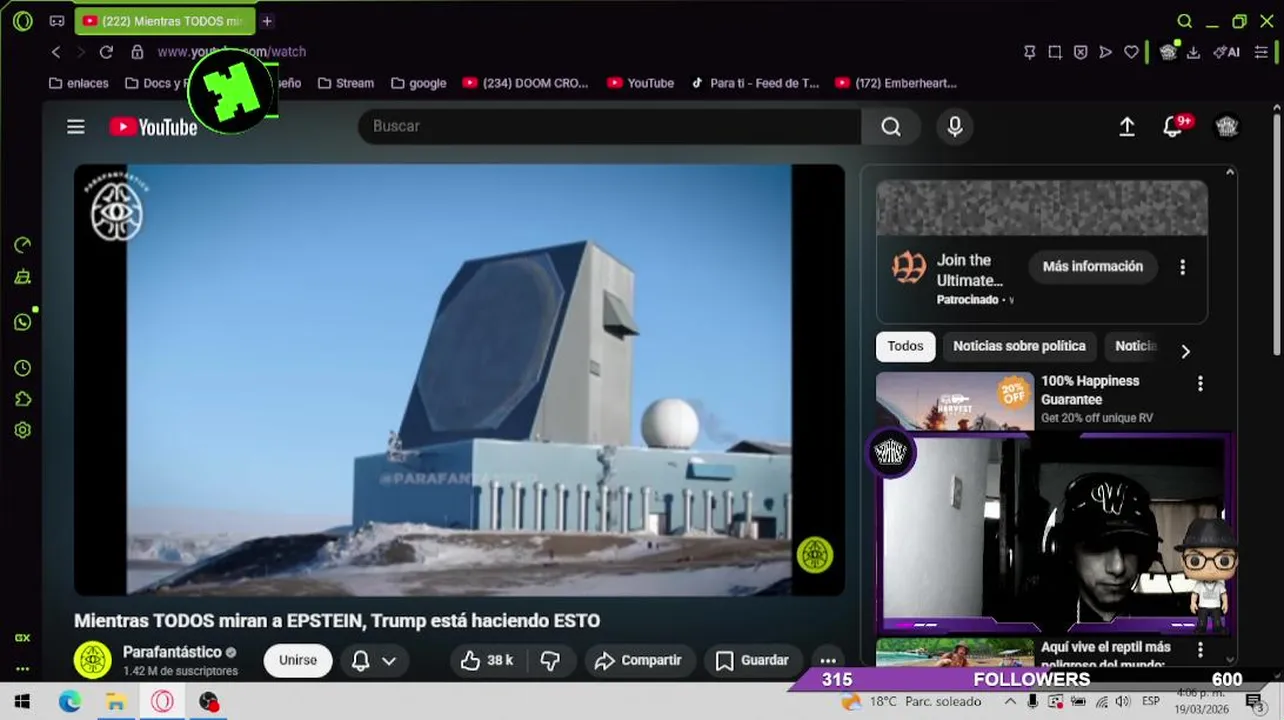This screenshot has width=1284, height=720.
Task: Click the browser tab search magnifier
Action: tap(1184, 21)
